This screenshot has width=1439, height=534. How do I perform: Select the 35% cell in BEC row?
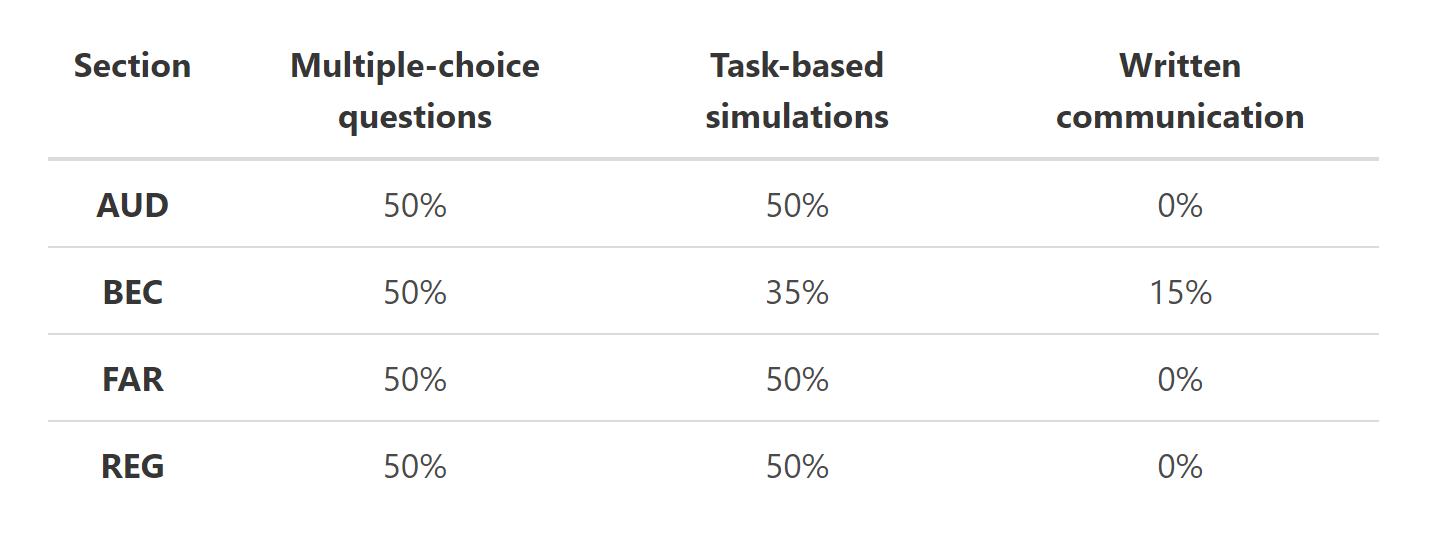point(797,293)
